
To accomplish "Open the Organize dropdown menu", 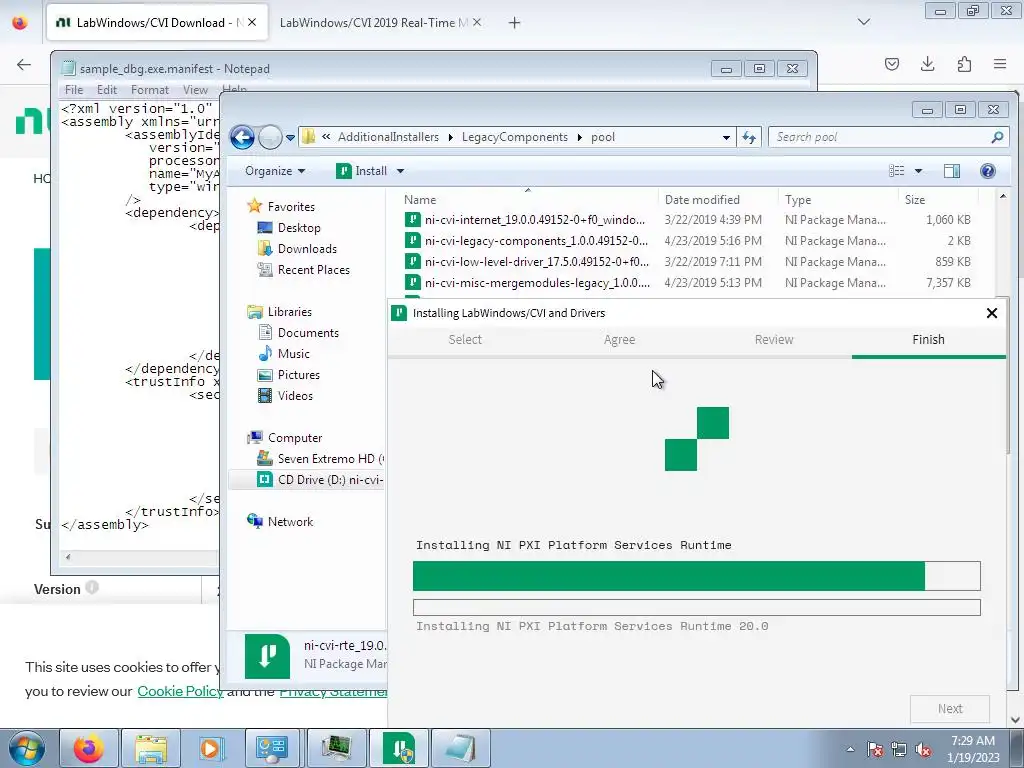I will click(275, 171).
